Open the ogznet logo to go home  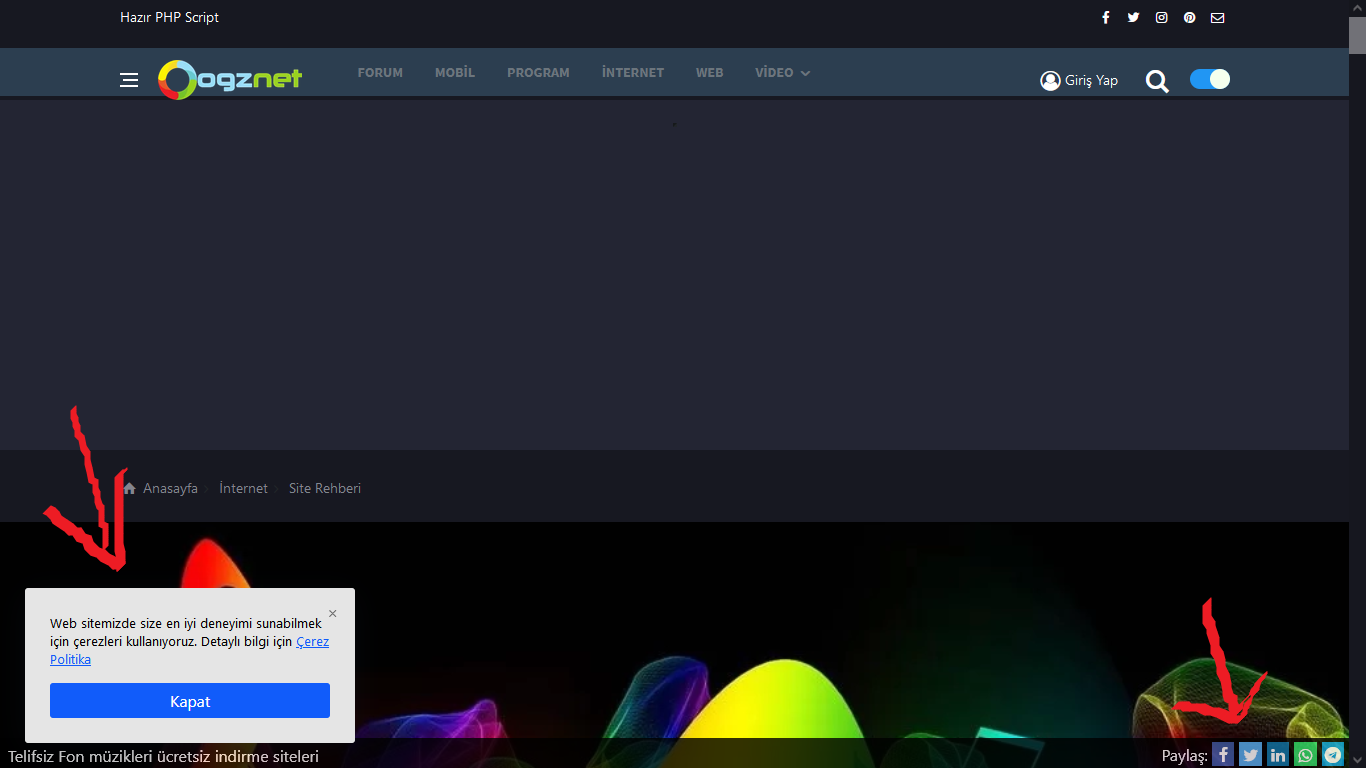click(230, 78)
